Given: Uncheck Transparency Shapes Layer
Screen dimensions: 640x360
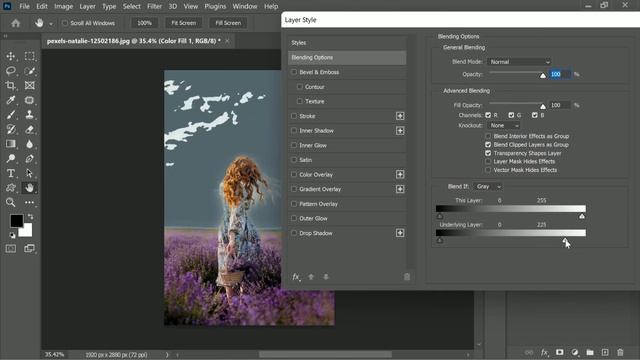Looking at the screenshot, I should point(488,153).
